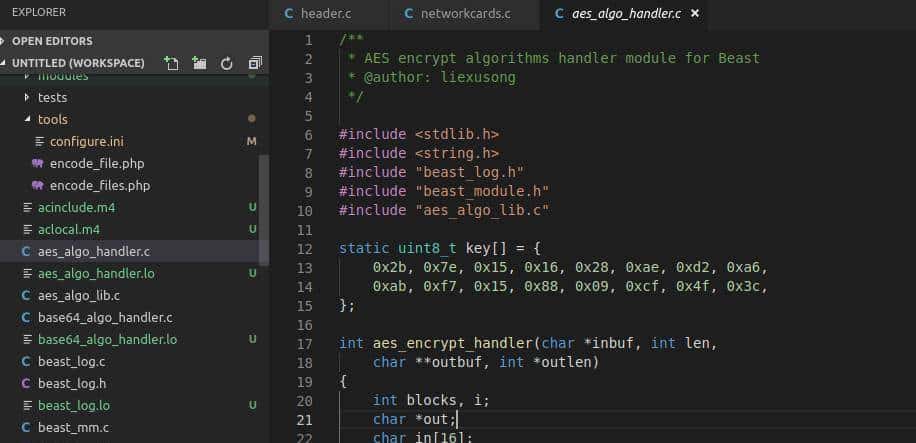916x443 pixels.
Task: Click the EXPLORER panel title
Action: coord(39,12)
